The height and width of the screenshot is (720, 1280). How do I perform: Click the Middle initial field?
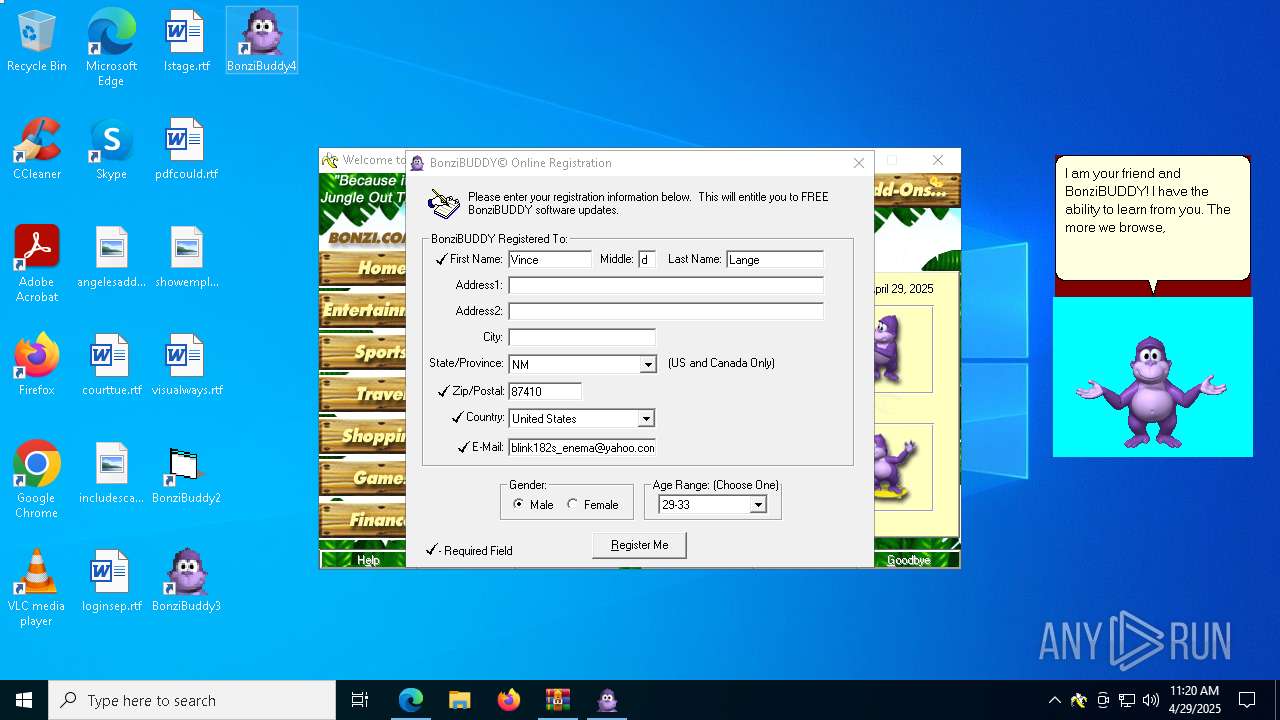coord(647,259)
